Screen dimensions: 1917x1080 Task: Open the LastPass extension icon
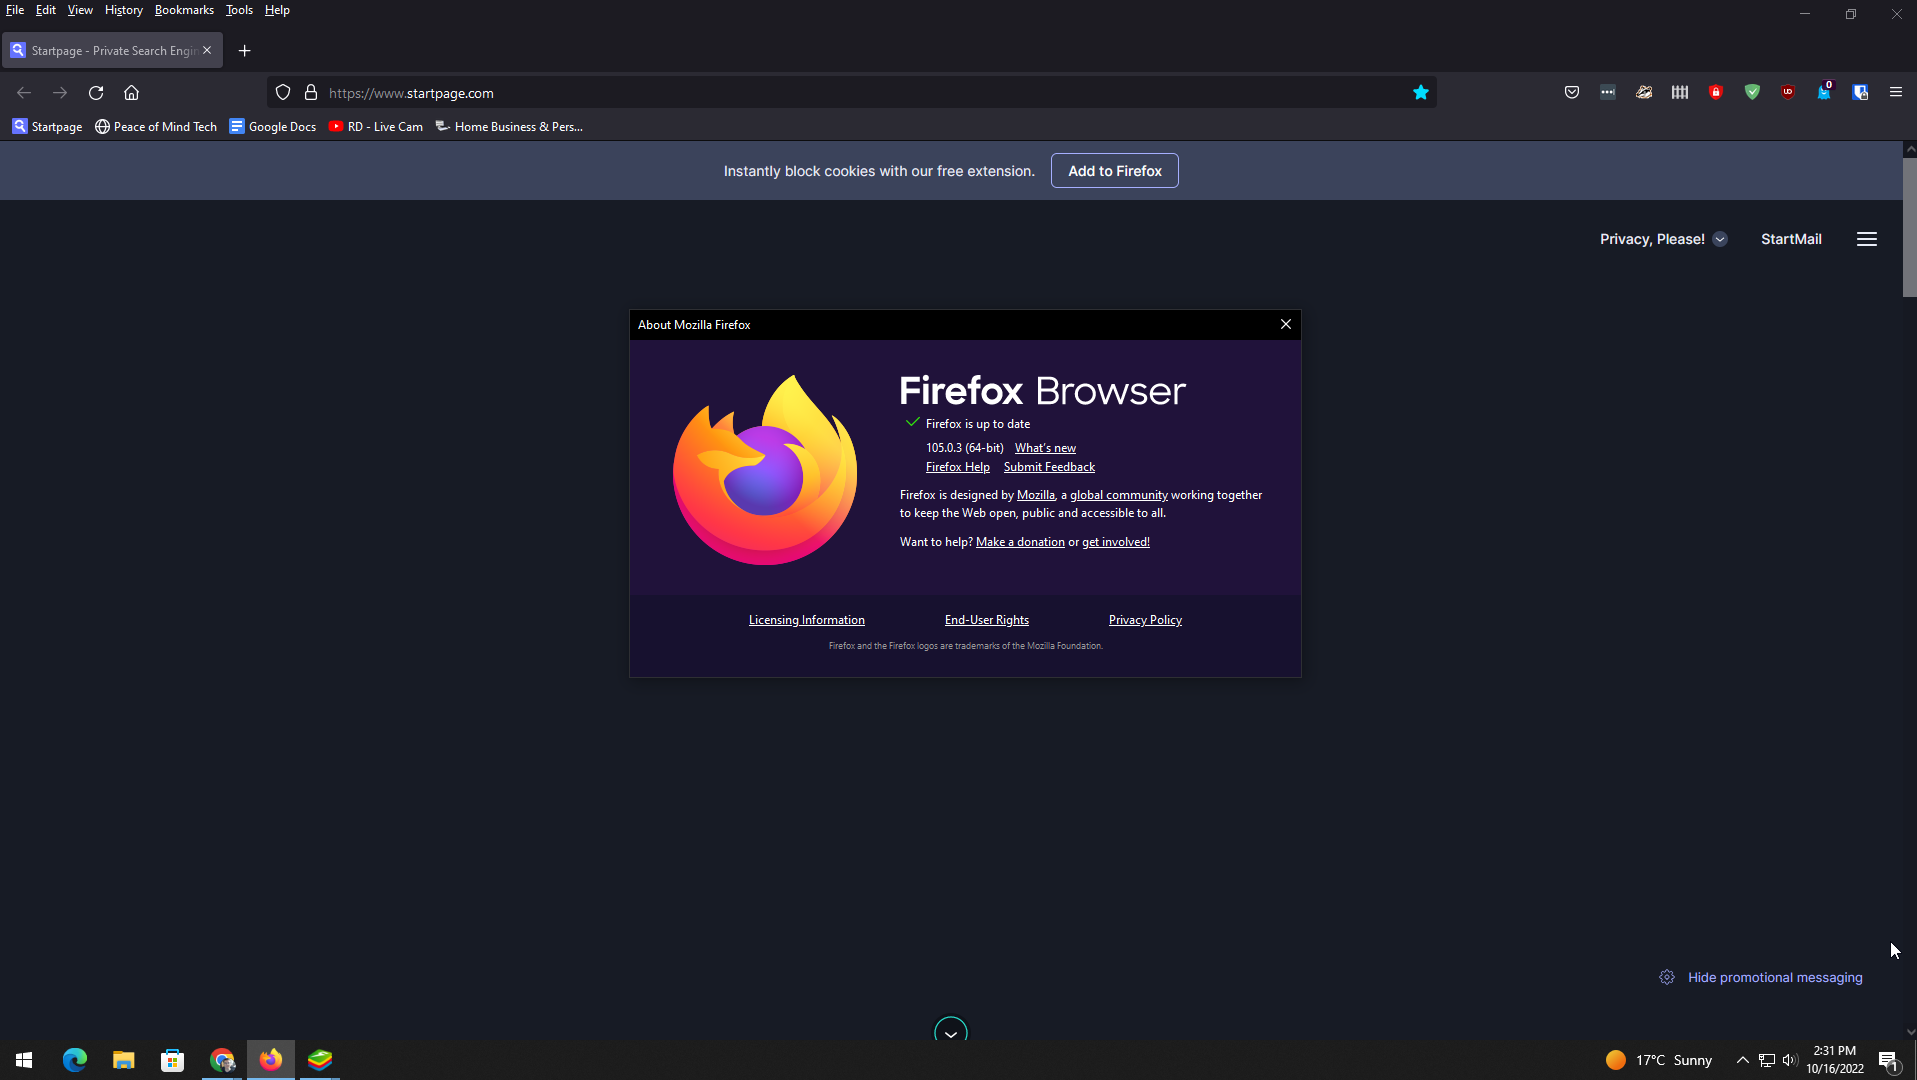(x=1608, y=92)
